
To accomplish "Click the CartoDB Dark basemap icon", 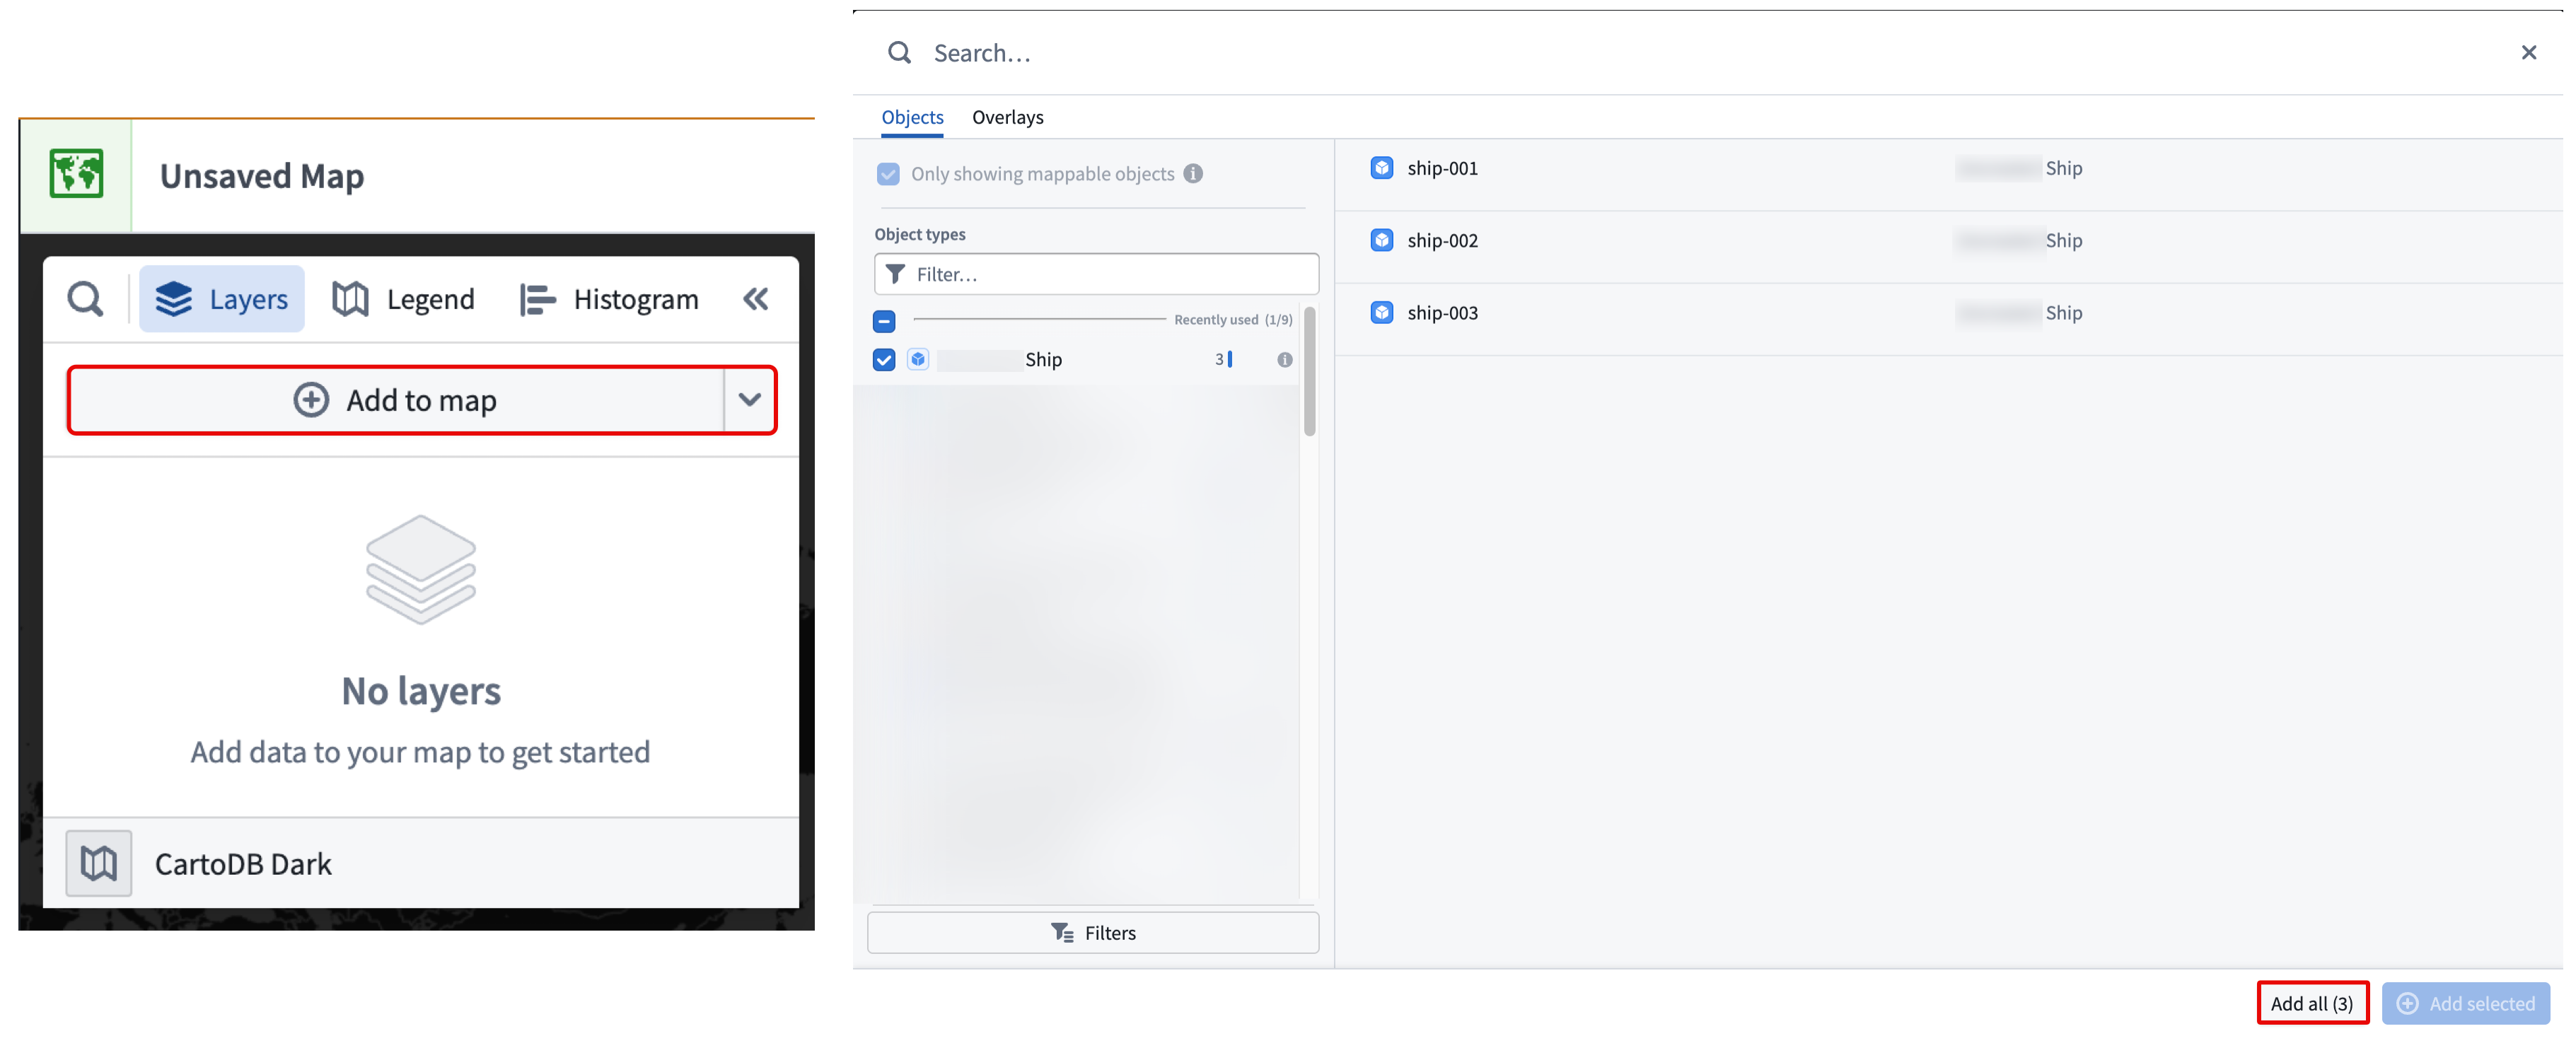I will pos(99,863).
